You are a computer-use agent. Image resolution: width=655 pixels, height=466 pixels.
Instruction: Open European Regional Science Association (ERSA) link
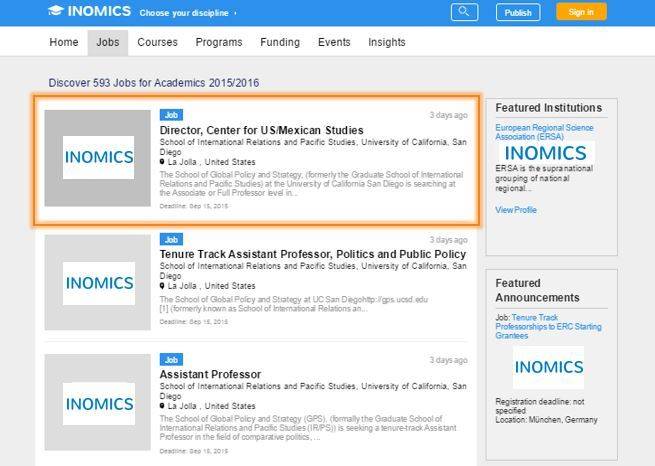click(x=544, y=132)
